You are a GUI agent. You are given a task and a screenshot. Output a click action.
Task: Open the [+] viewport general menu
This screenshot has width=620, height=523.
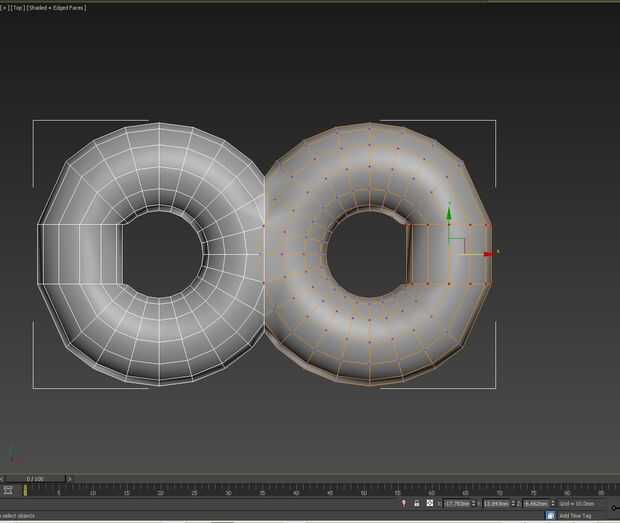[x=5, y=8]
